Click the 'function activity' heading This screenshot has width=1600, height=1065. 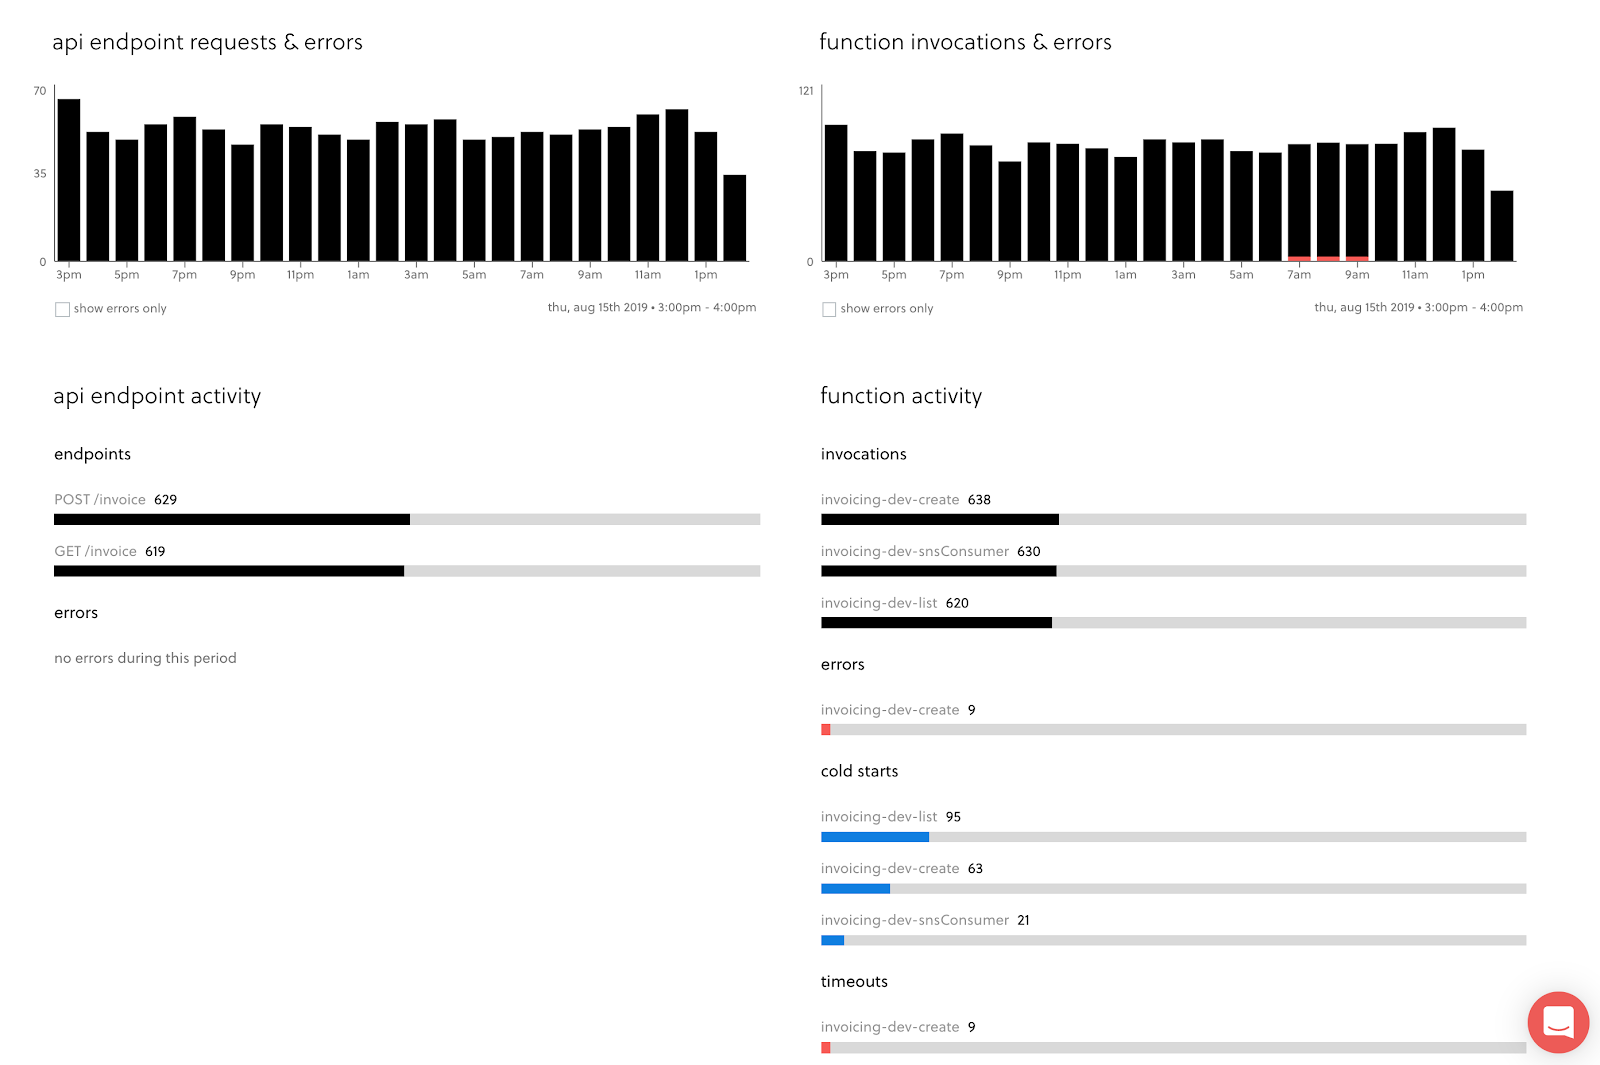[x=900, y=396]
